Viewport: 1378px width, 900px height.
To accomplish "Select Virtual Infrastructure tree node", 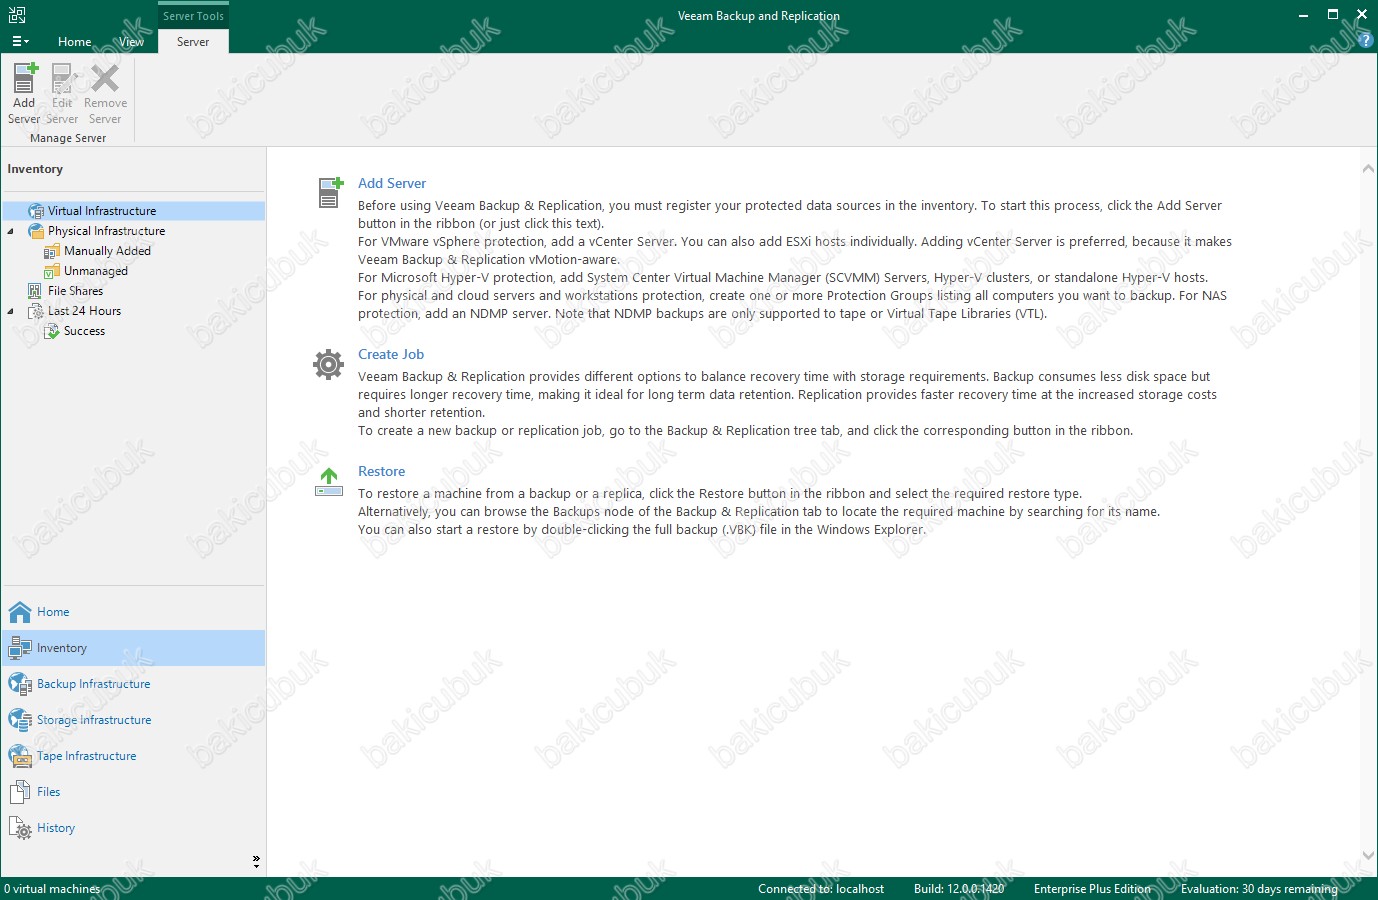I will coord(134,211).
